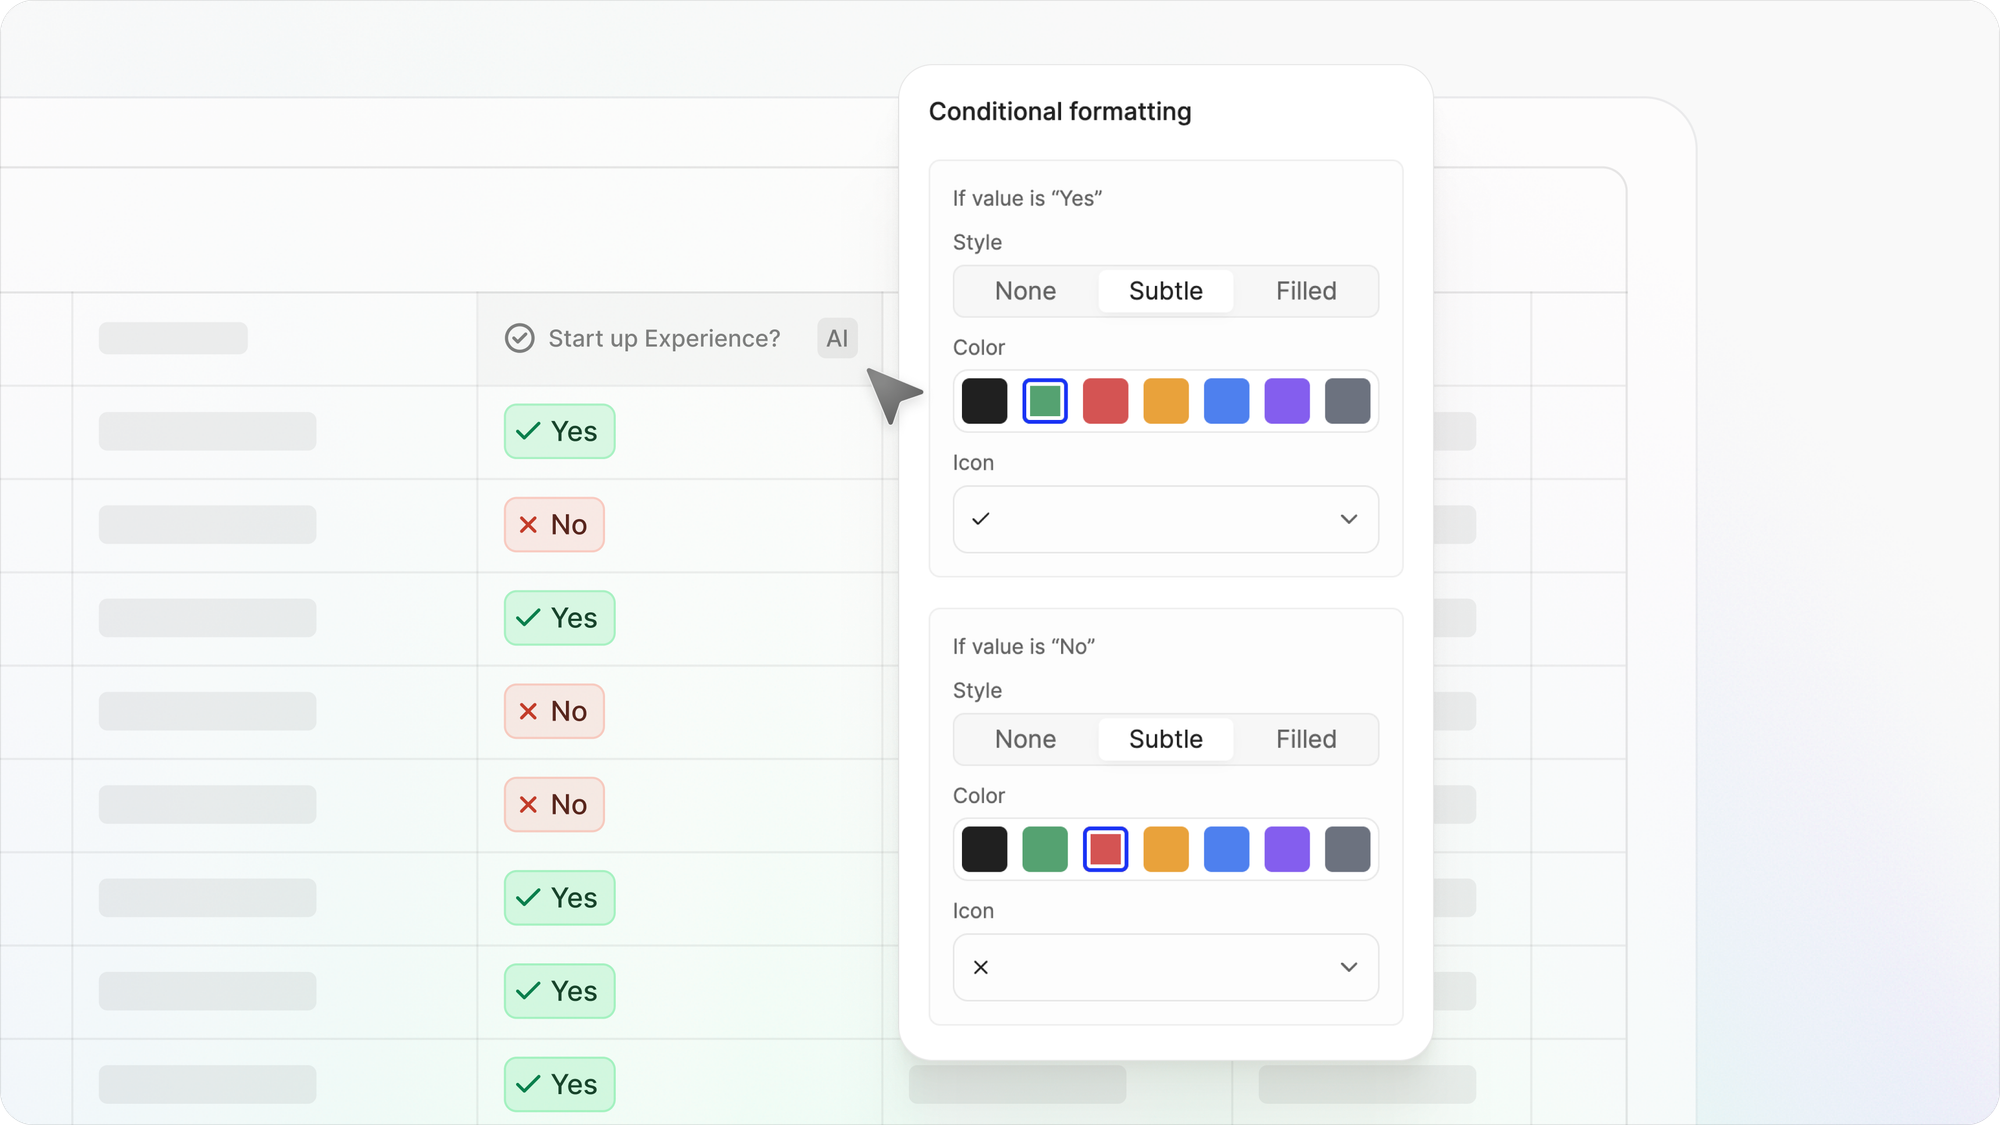Choose Subtle style in No section

[1165, 739]
